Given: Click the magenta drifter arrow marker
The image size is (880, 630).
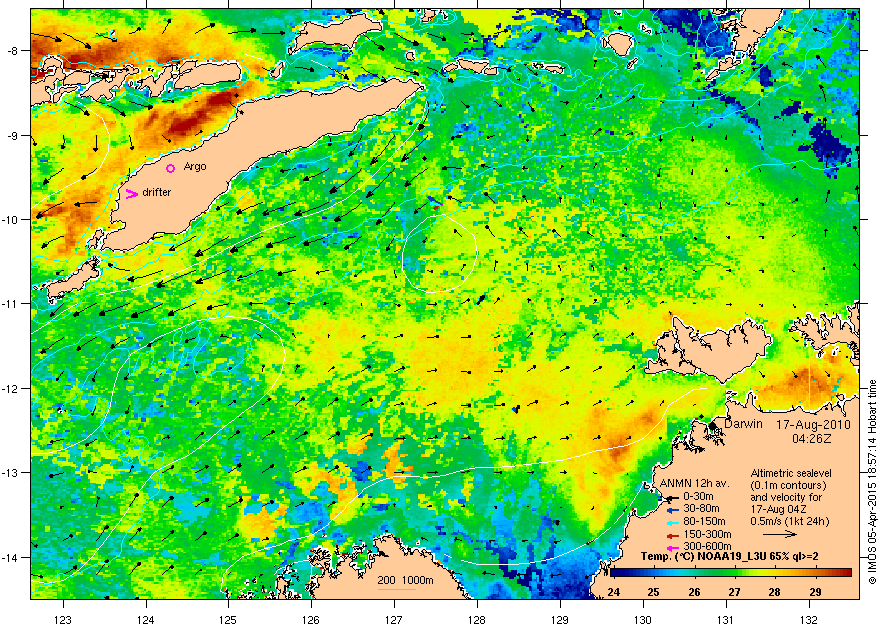Looking at the screenshot, I should click(x=131, y=194).
